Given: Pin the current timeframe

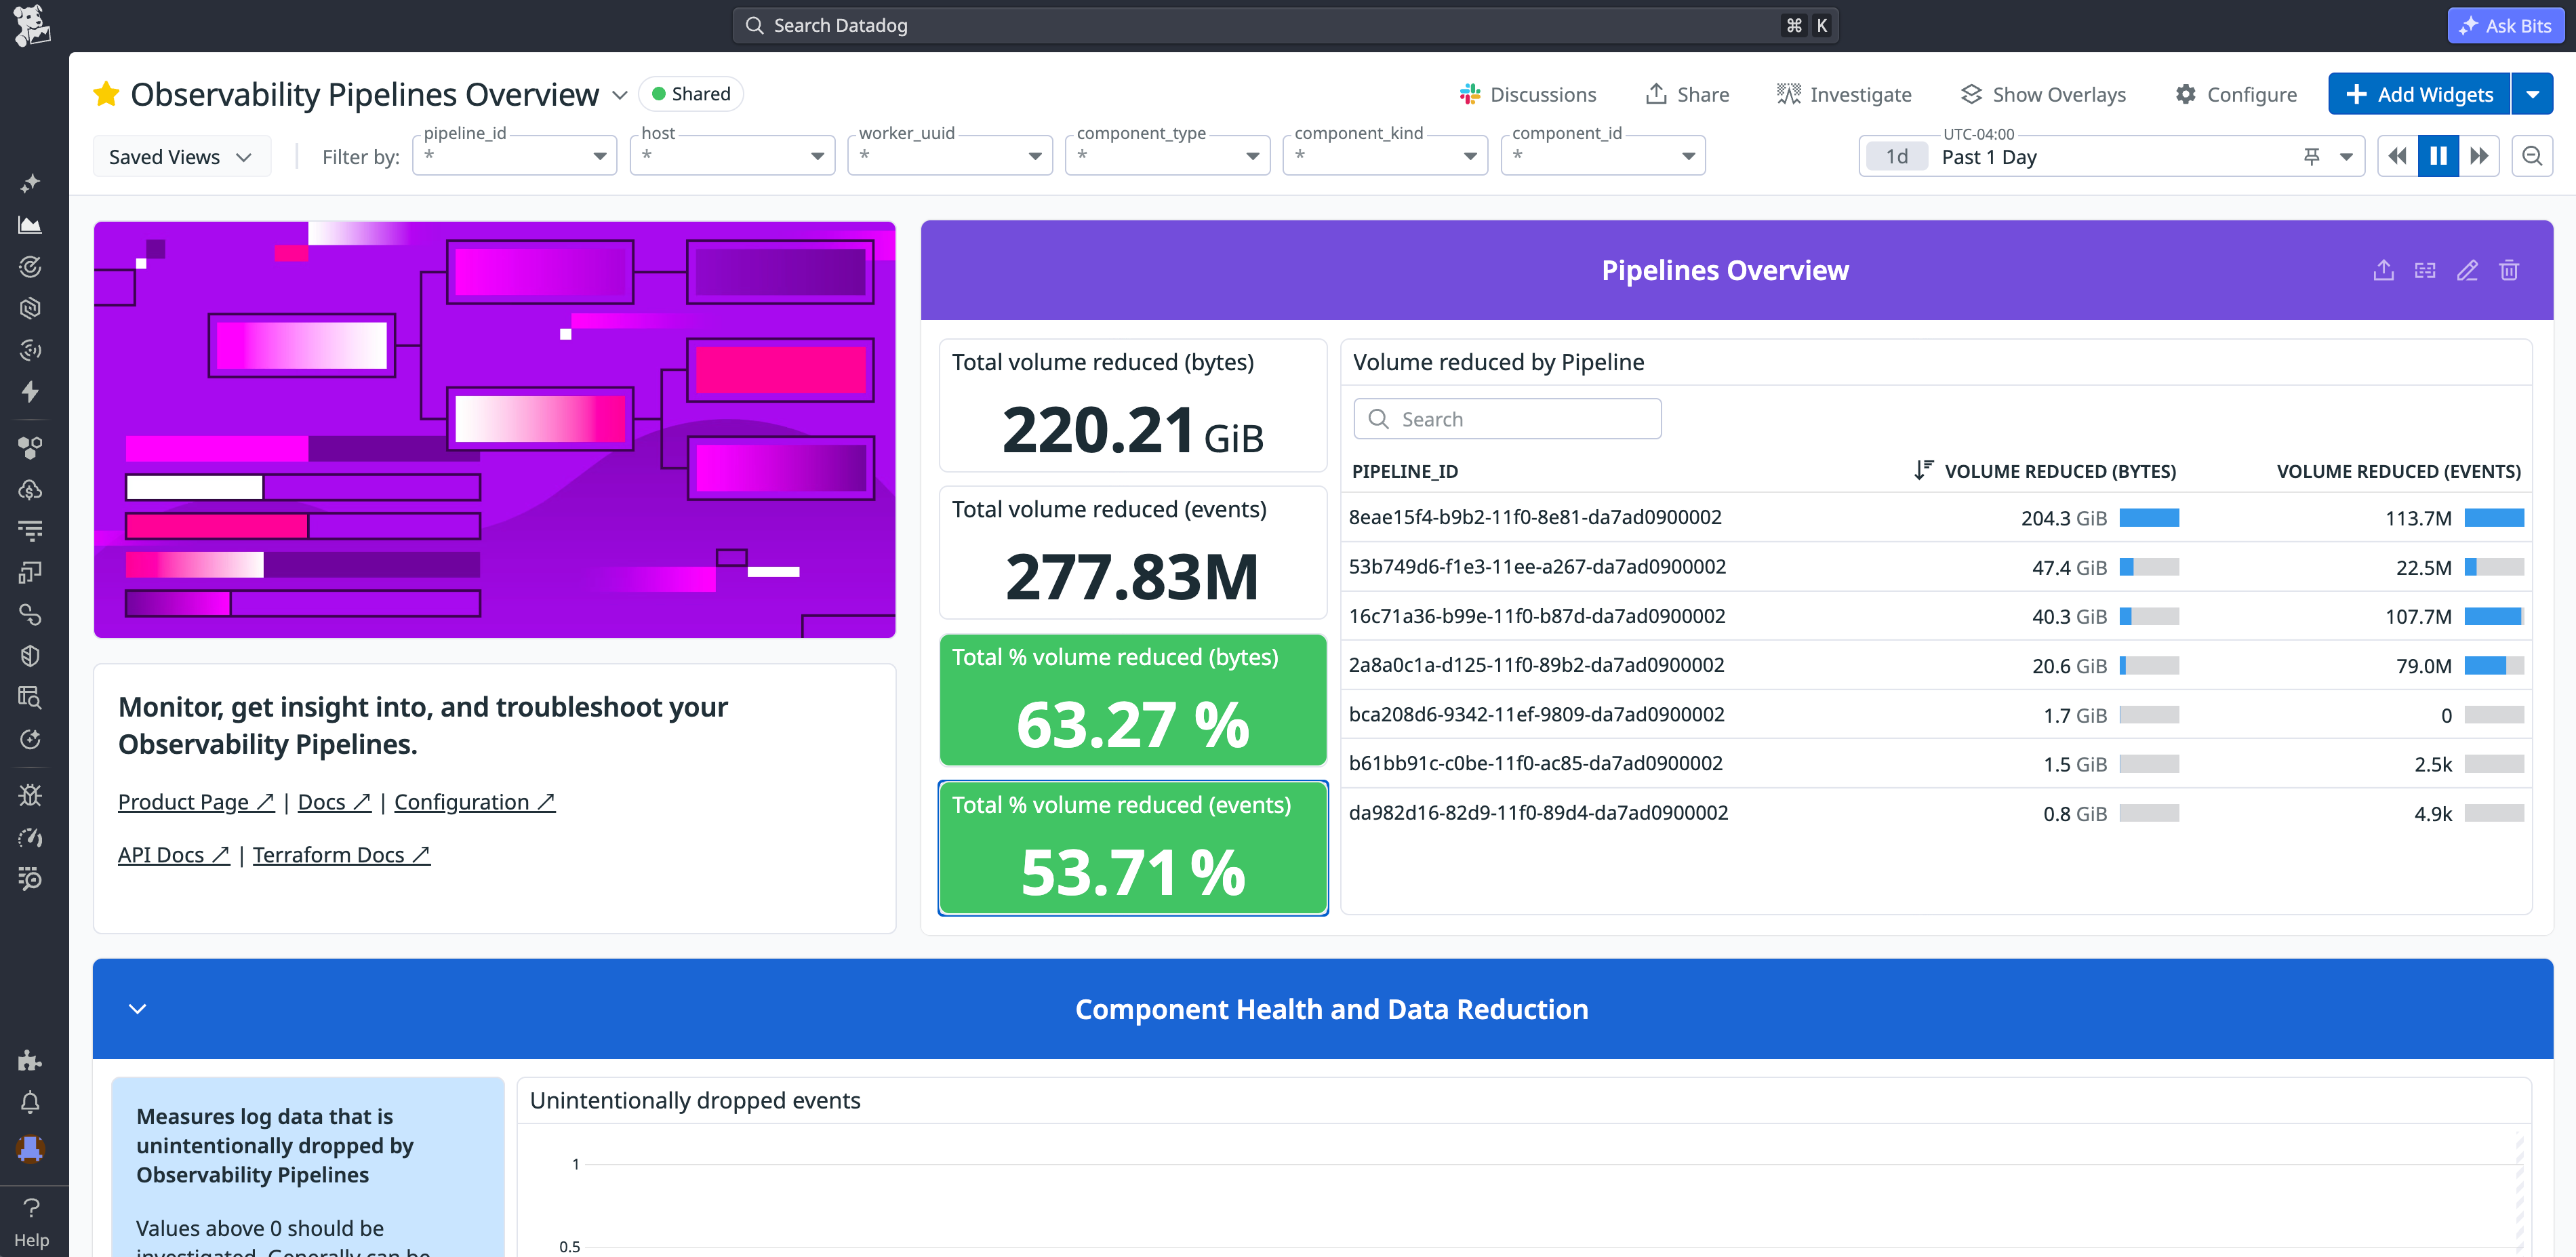Looking at the screenshot, I should (2313, 156).
